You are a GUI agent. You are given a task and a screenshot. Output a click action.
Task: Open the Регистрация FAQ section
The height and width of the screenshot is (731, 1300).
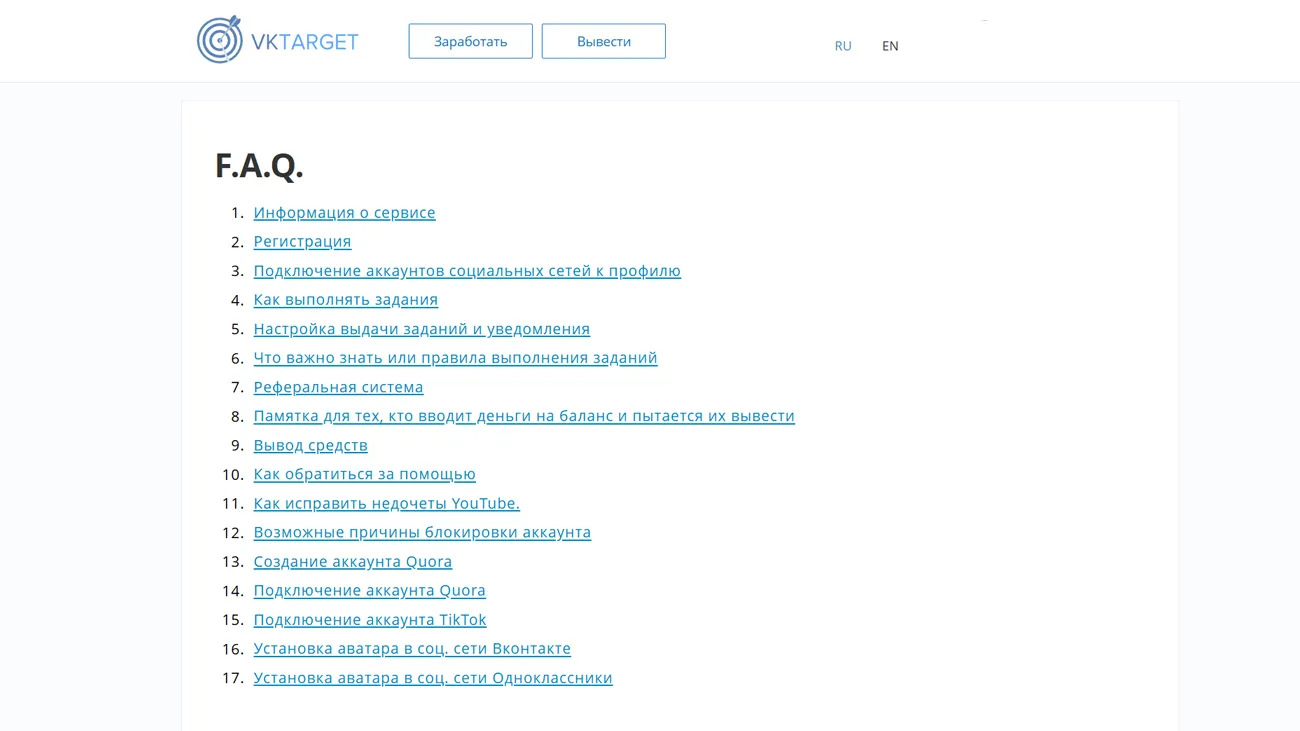pyautogui.click(x=302, y=242)
